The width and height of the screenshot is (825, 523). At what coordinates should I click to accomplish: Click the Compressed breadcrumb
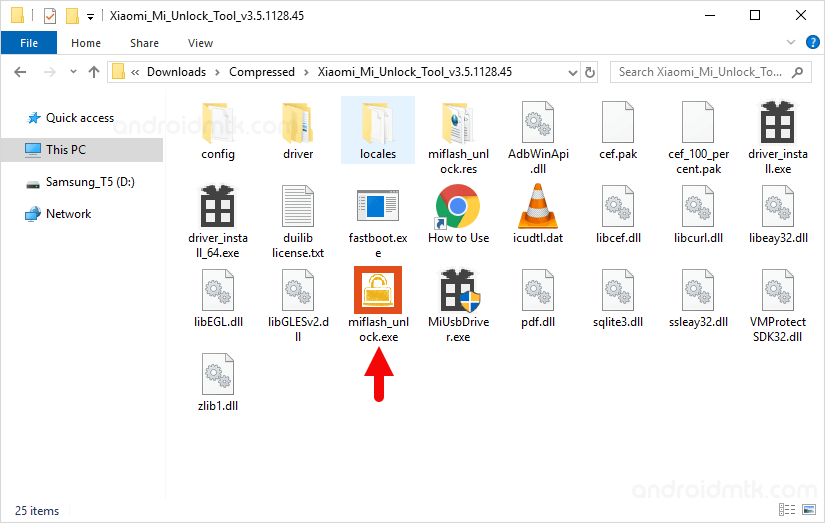coord(261,72)
